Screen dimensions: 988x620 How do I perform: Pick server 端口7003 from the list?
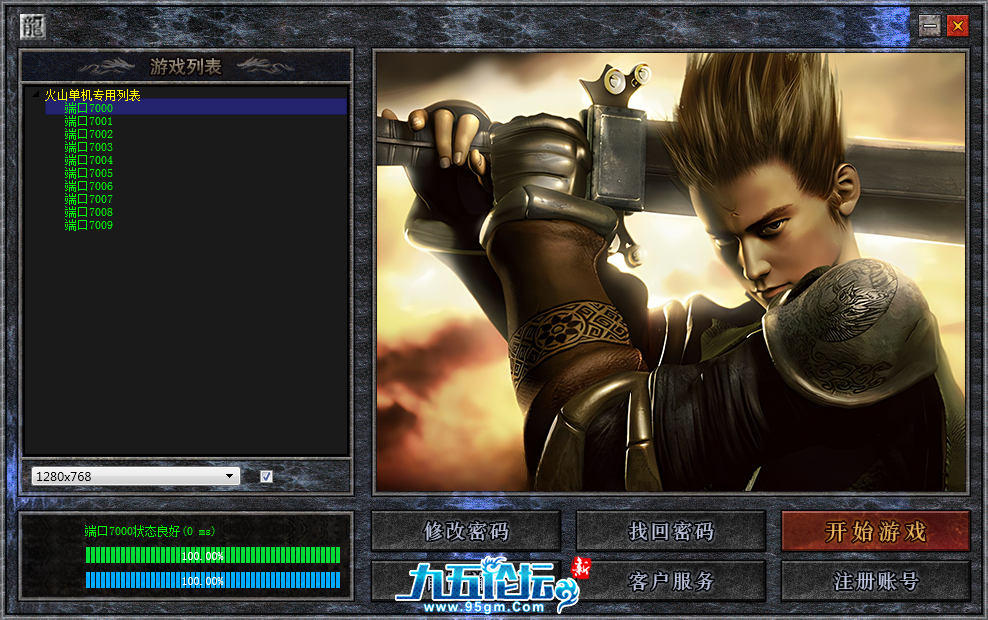[89, 147]
